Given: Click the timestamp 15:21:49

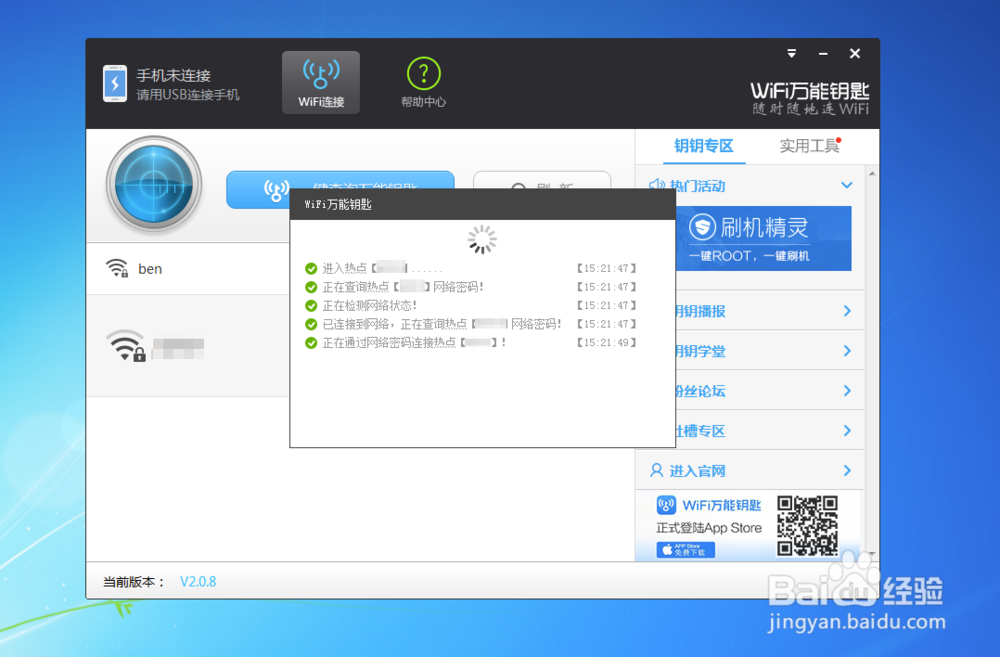Looking at the screenshot, I should point(607,343).
